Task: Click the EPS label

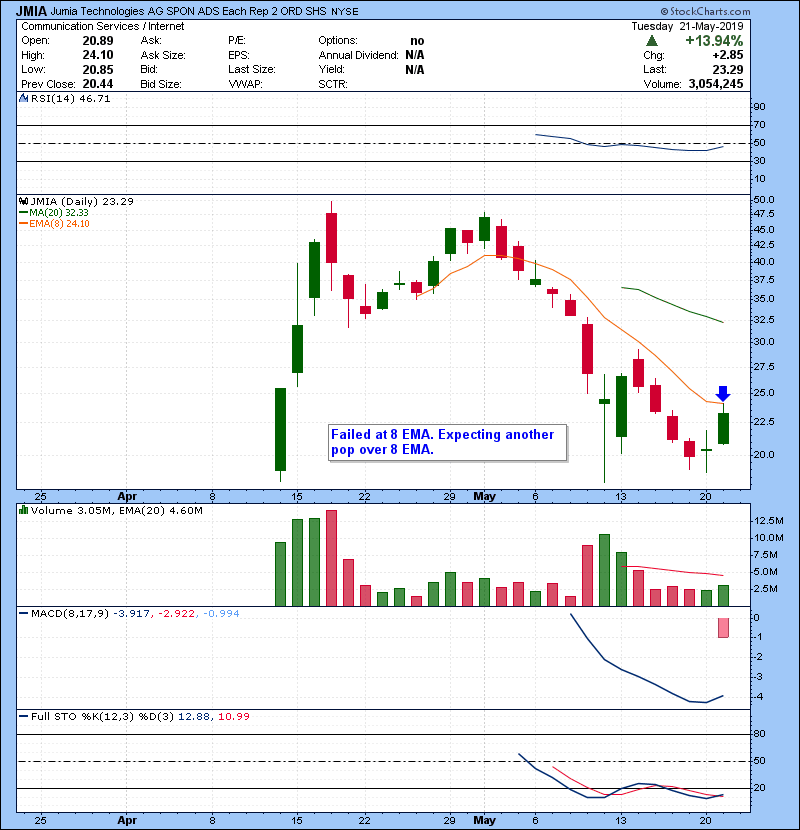Action: coord(239,55)
